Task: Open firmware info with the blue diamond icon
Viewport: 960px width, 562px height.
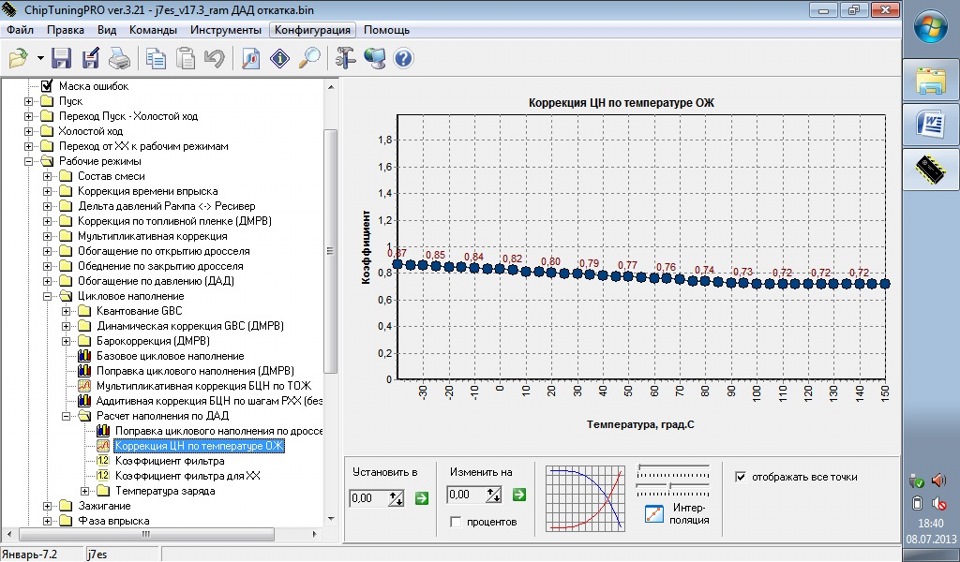Action: click(x=280, y=59)
